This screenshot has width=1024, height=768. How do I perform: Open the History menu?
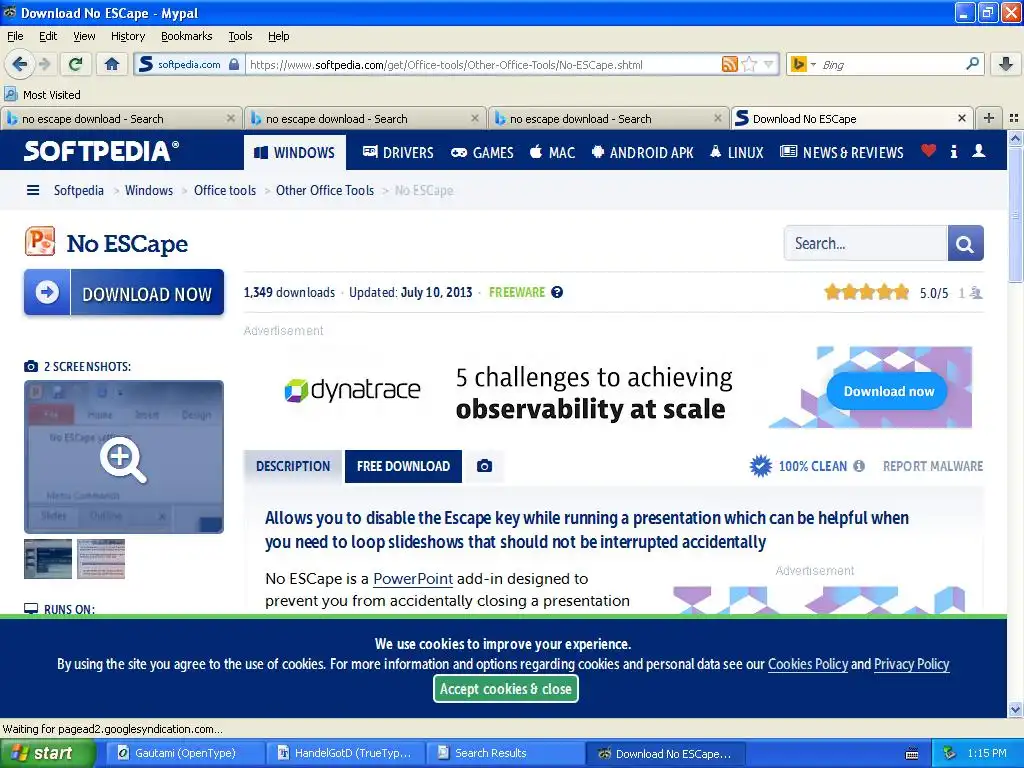(127, 36)
